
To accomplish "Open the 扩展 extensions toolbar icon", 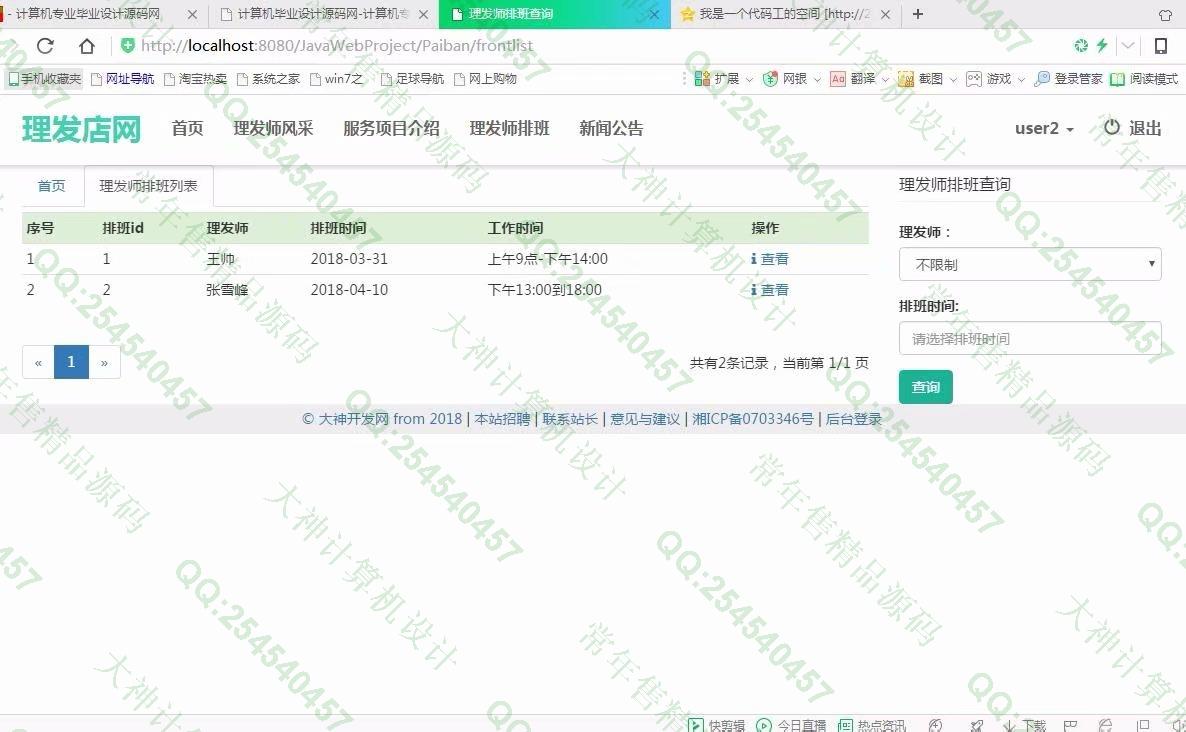I will (701, 79).
